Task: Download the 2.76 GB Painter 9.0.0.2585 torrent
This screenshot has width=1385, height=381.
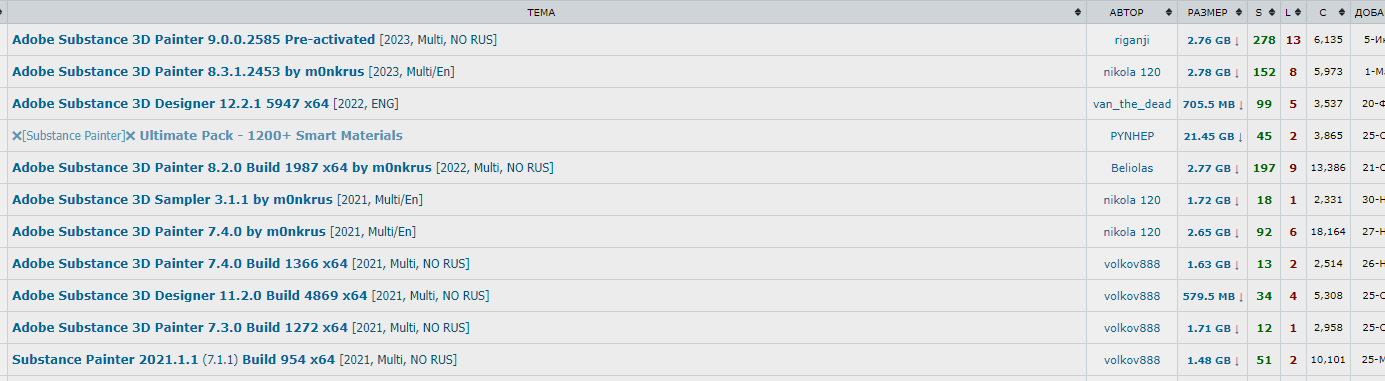Action: (x=1213, y=40)
